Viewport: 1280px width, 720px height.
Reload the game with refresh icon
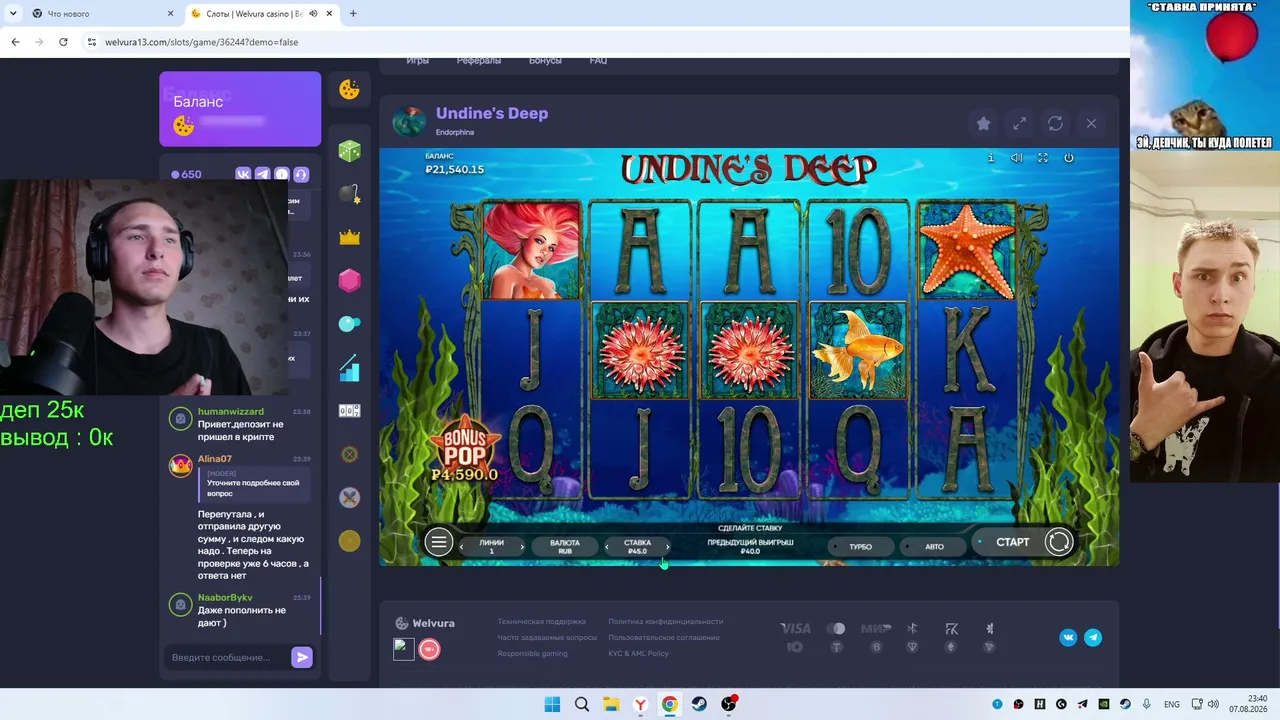[x=1055, y=123]
